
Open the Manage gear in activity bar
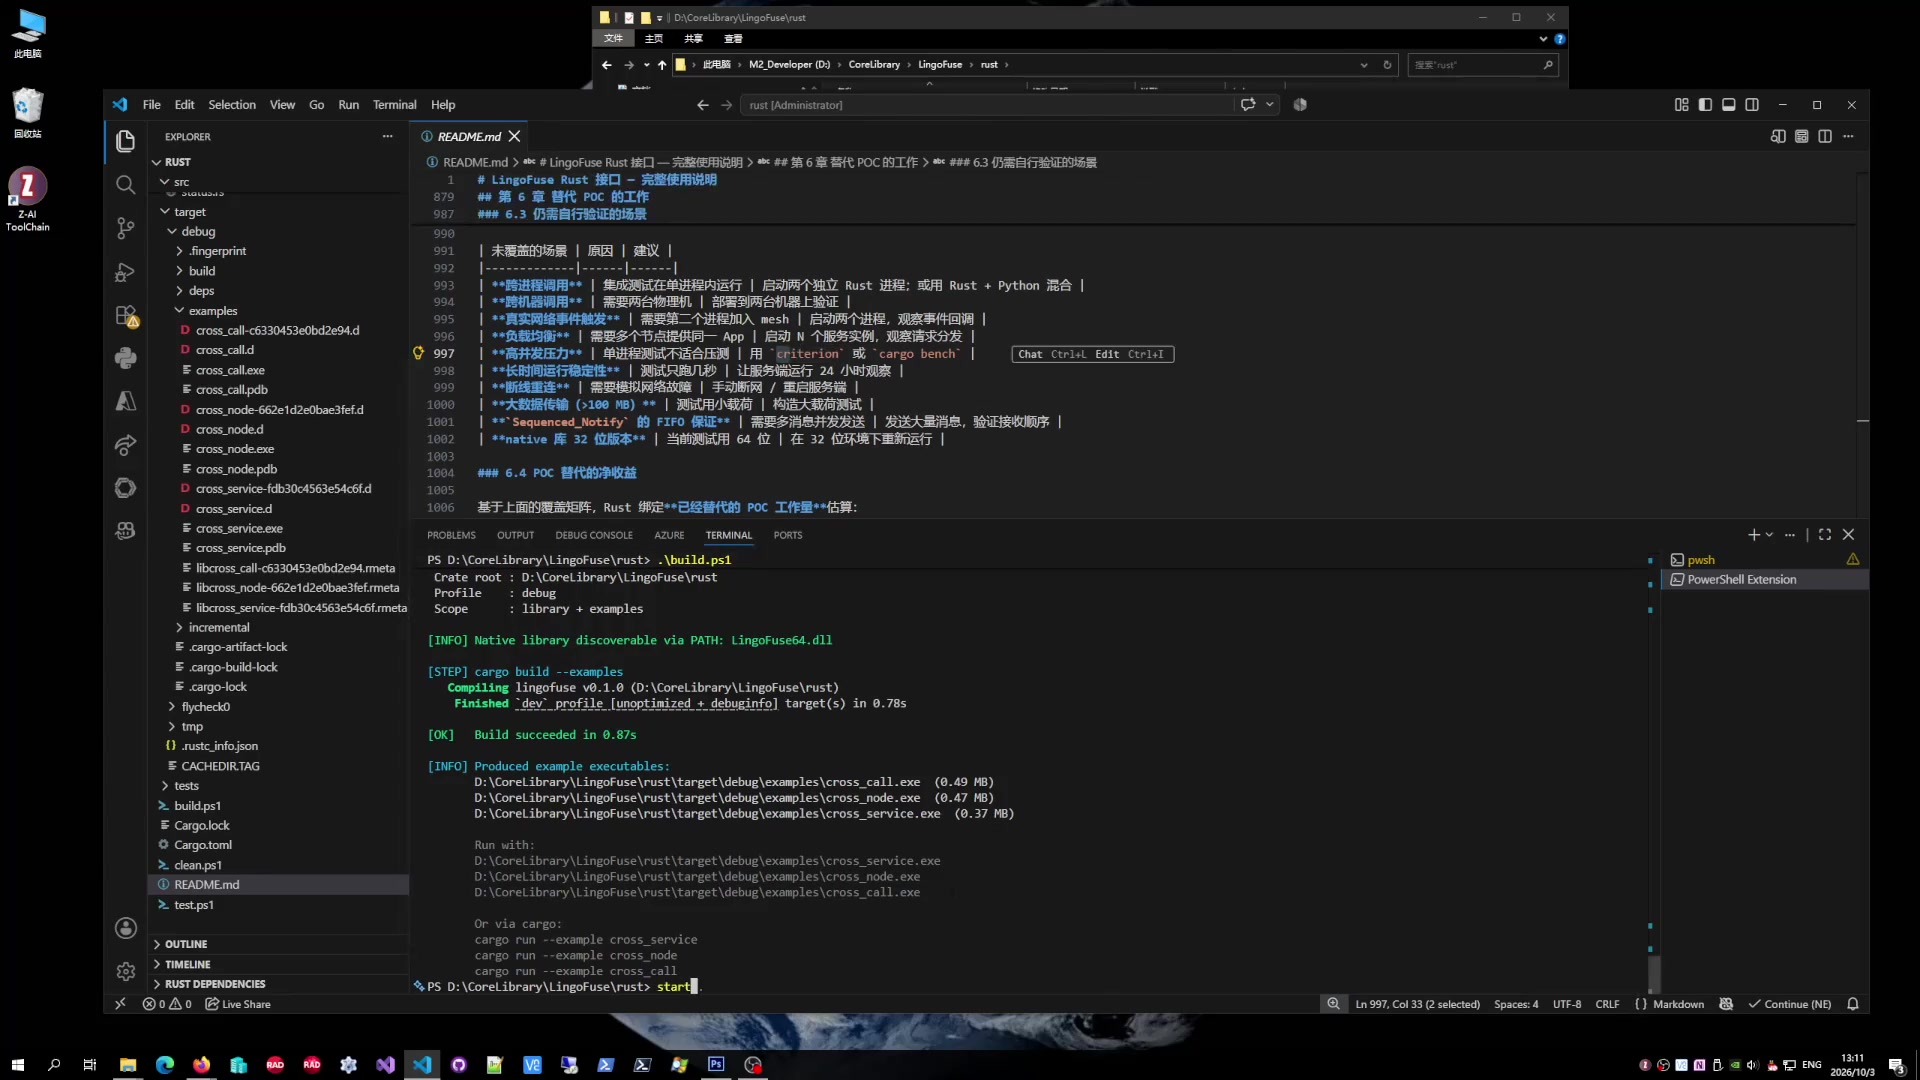(125, 971)
